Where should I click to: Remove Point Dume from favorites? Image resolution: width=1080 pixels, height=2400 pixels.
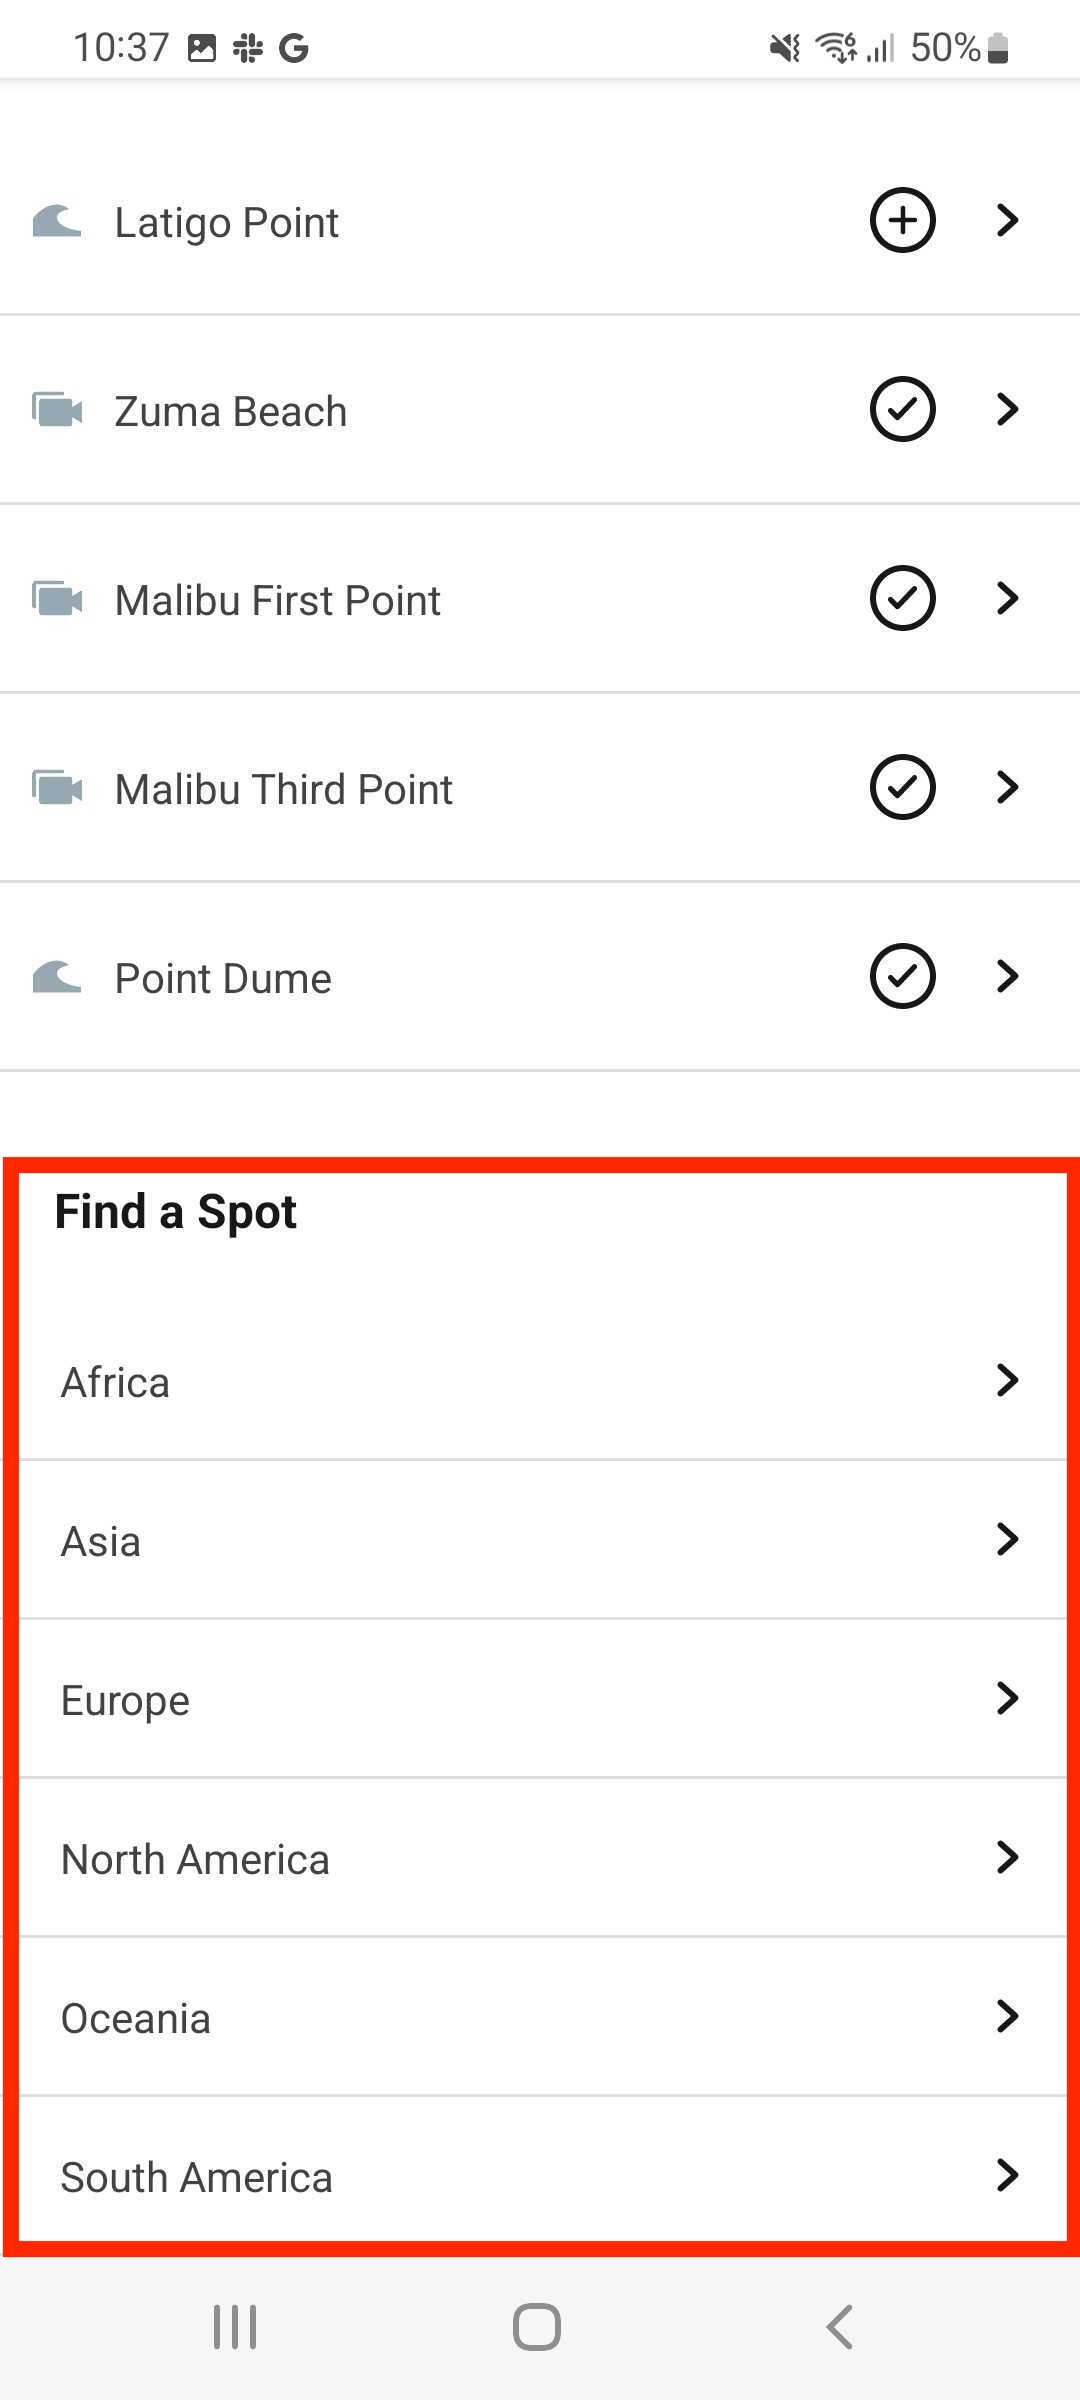902,976
